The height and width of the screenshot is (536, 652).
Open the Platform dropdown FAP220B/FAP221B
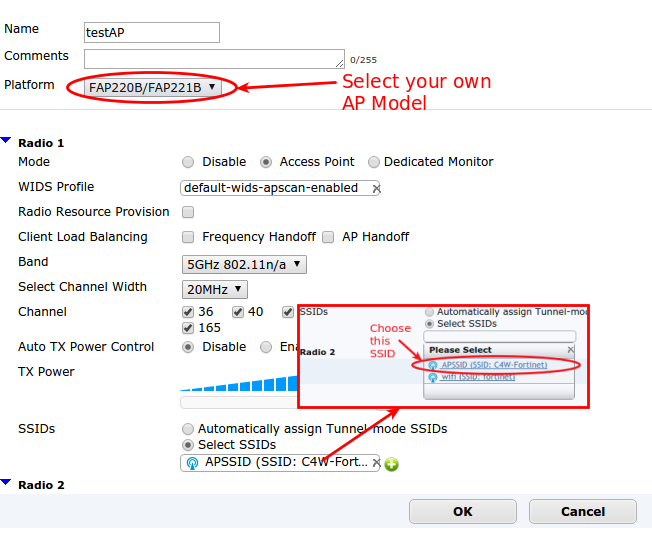point(153,87)
